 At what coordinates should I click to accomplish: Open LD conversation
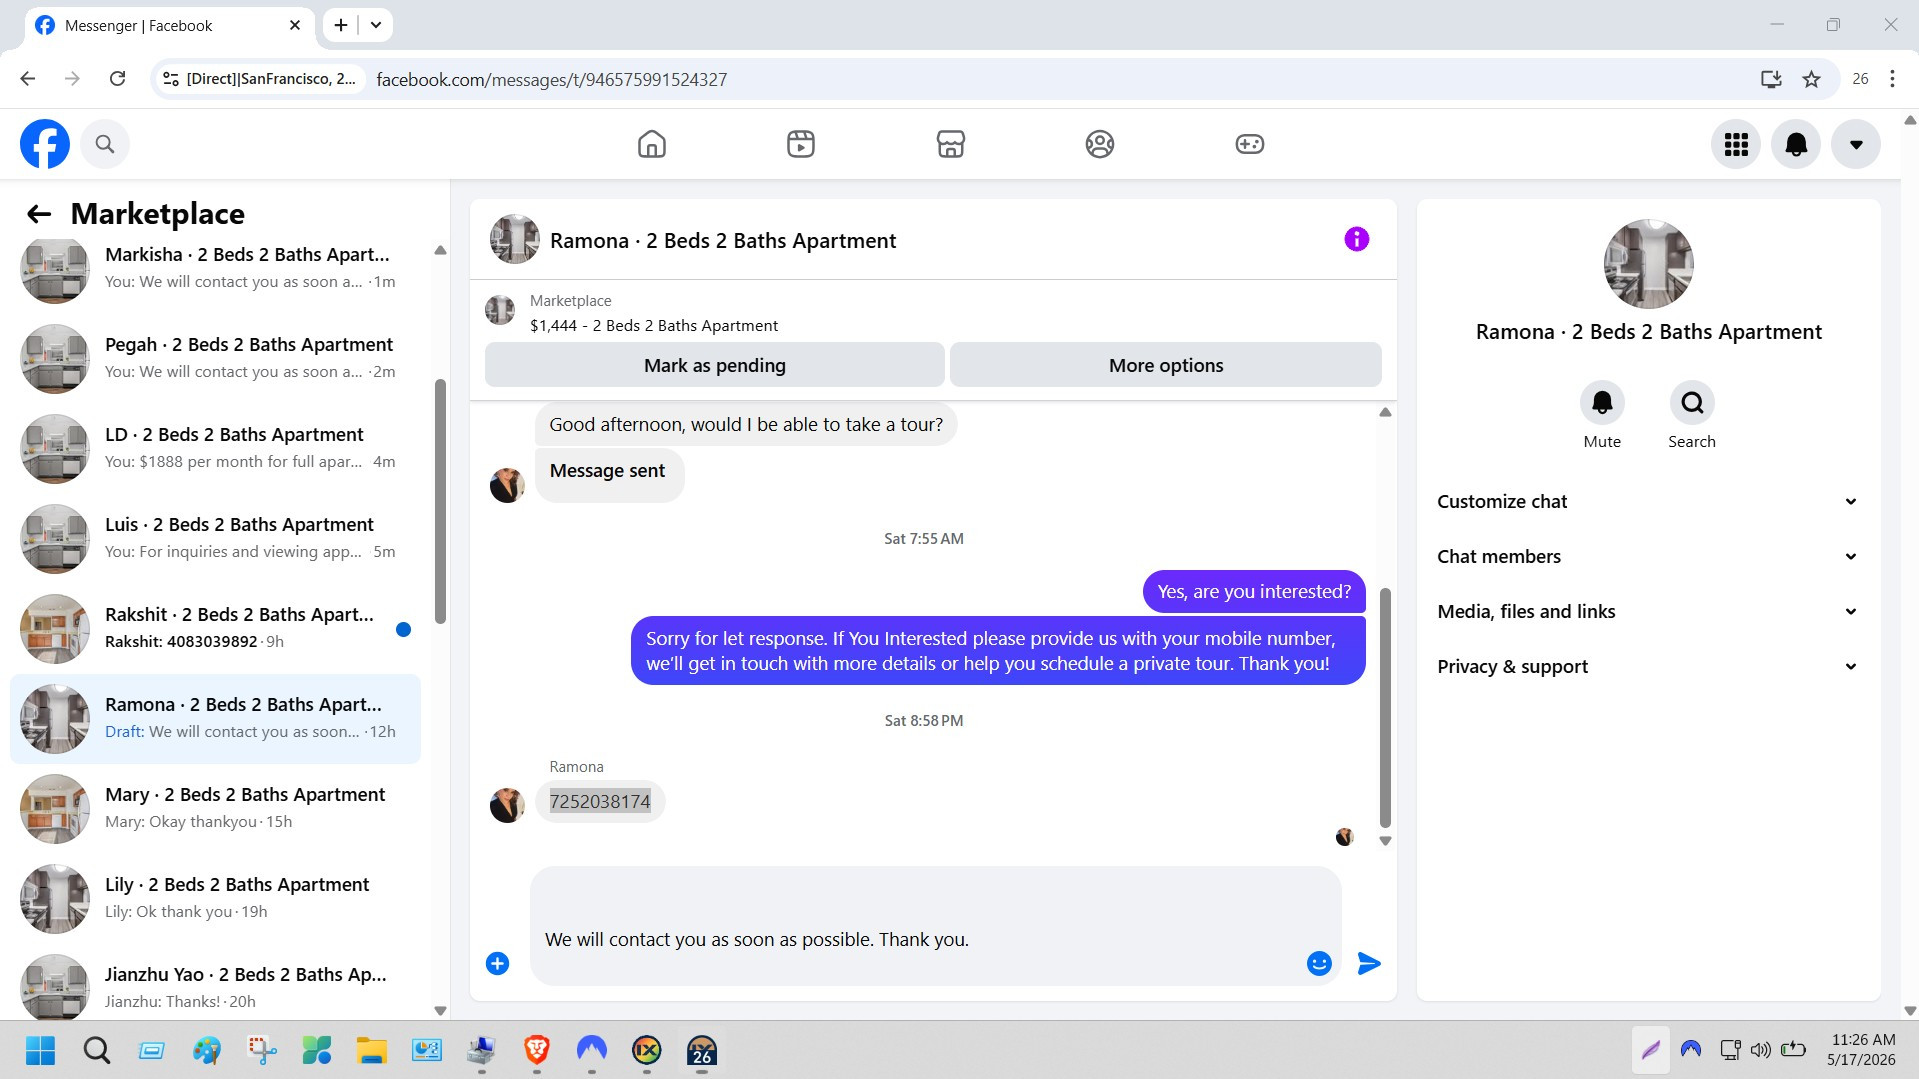(x=215, y=449)
